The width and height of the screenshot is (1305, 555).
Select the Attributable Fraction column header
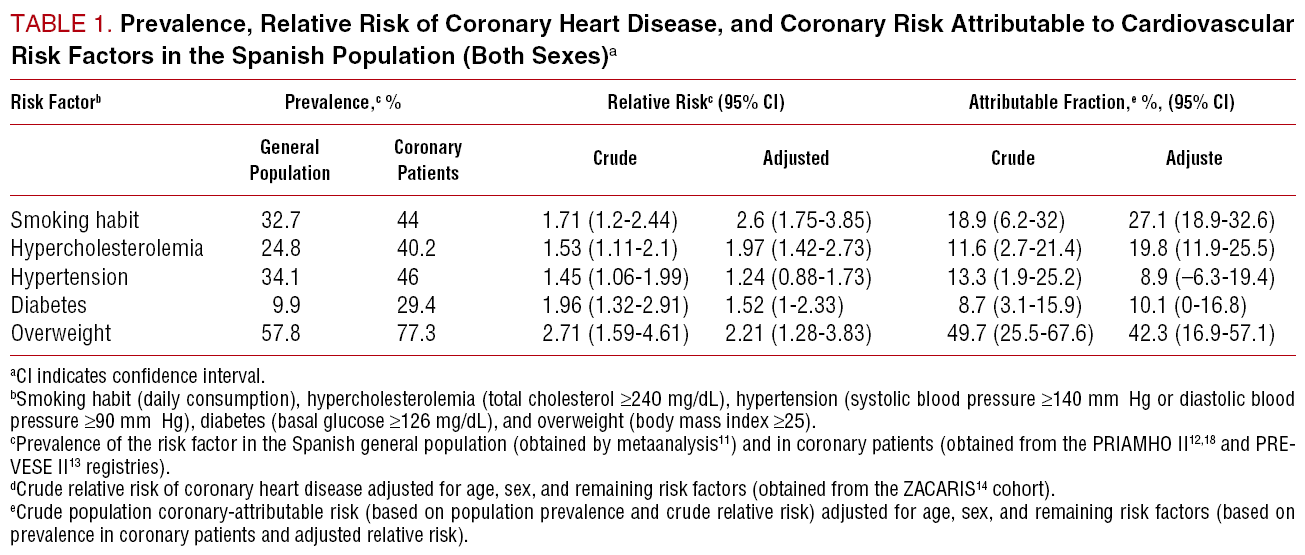click(x=1101, y=102)
